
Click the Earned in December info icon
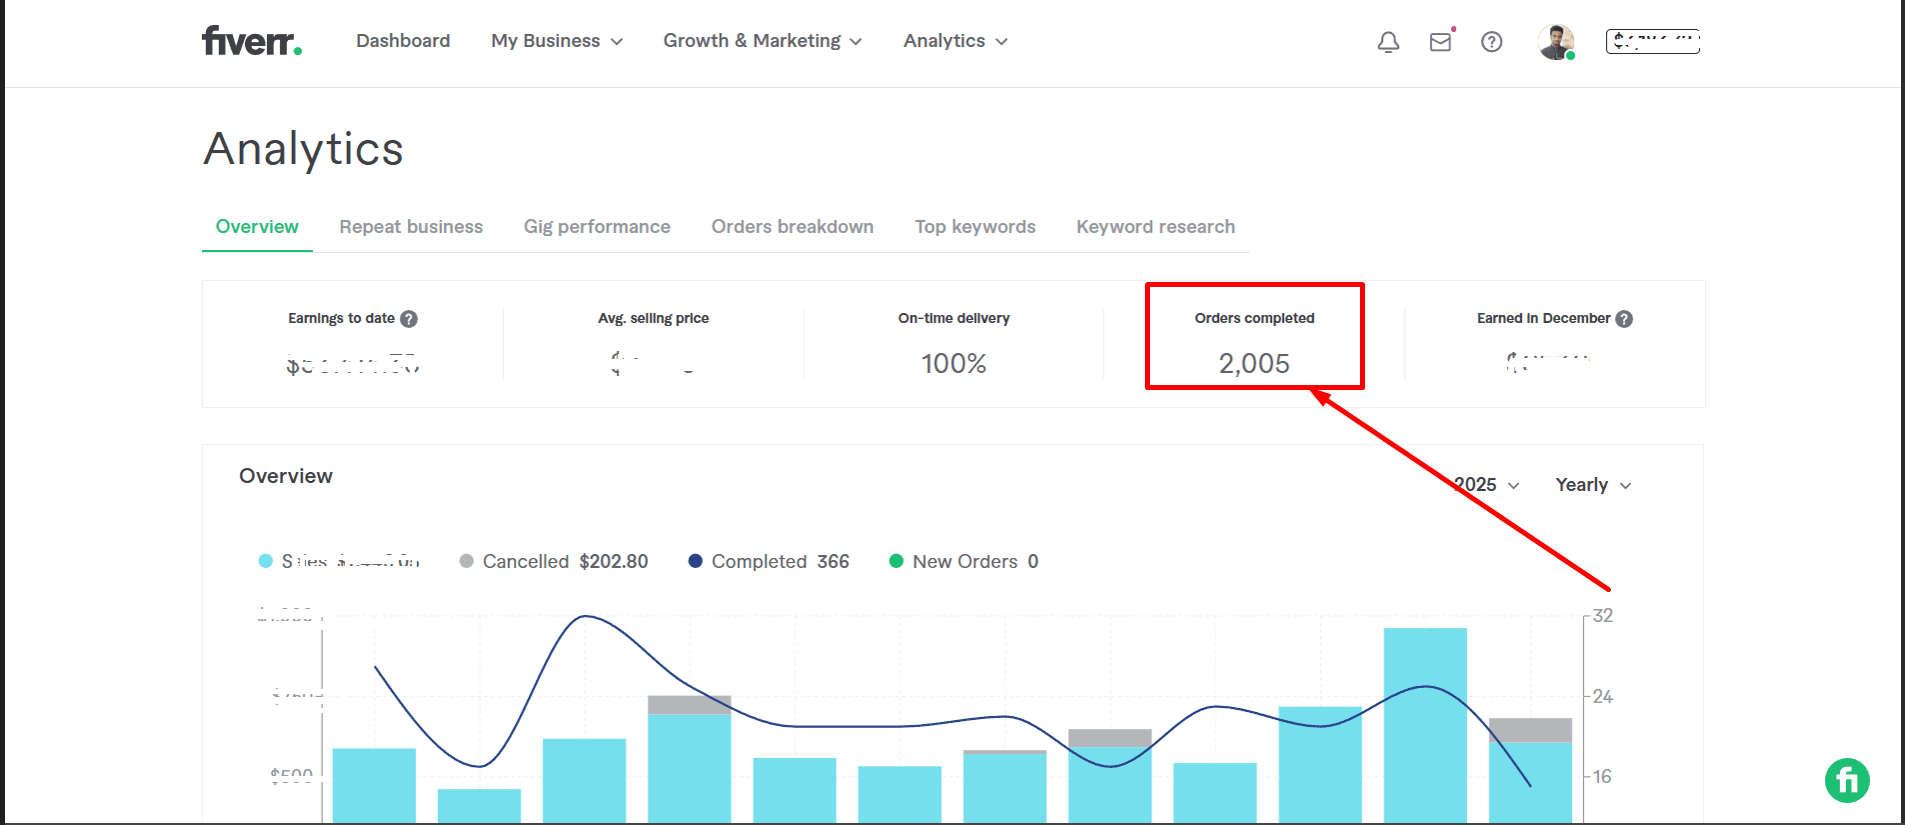pyautogui.click(x=1624, y=319)
